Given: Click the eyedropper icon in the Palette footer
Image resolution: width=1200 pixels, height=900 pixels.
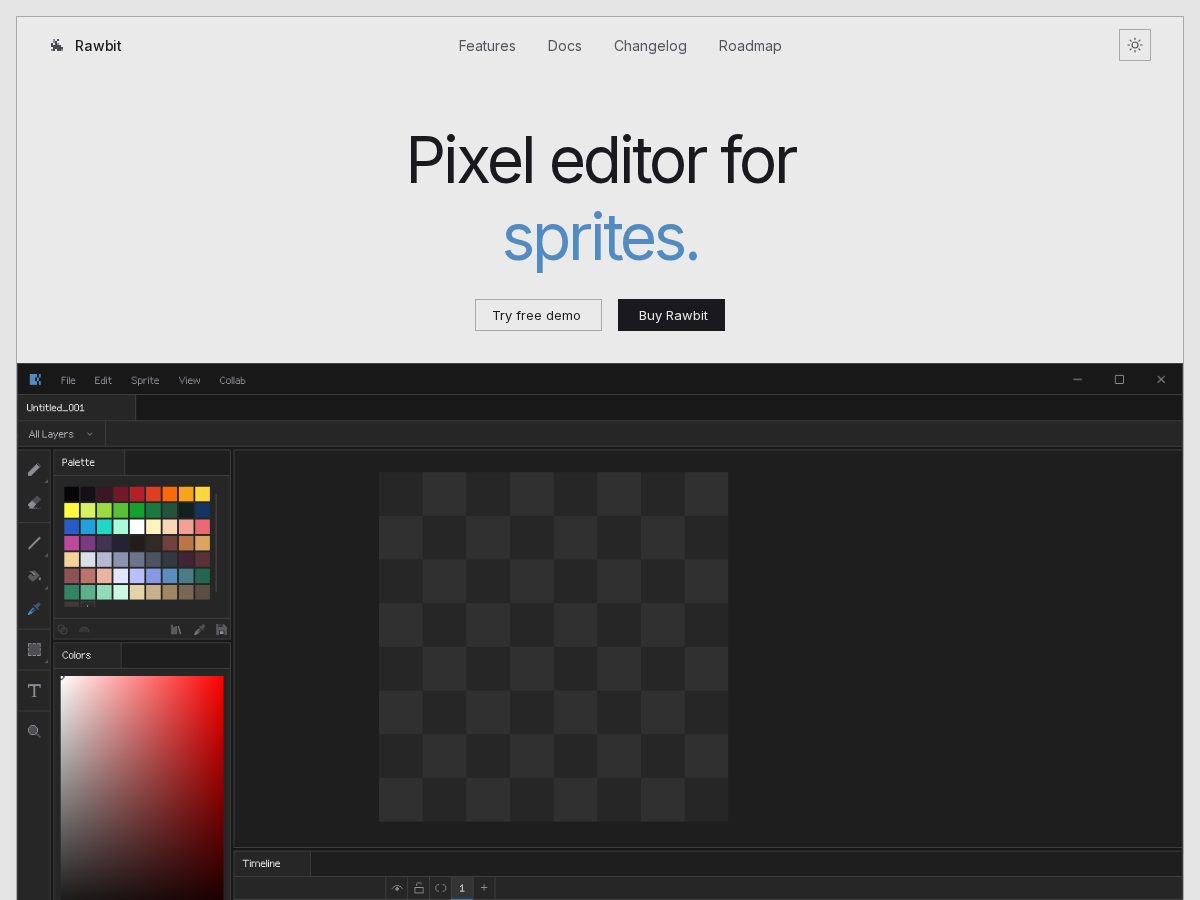Looking at the screenshot, I should coord(199,629).
